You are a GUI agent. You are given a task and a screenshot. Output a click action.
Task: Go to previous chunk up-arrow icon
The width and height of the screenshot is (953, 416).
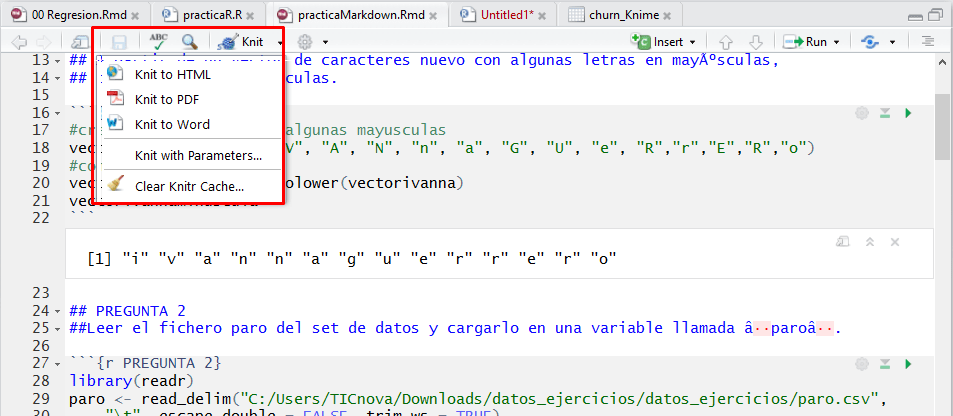(727, 42)
